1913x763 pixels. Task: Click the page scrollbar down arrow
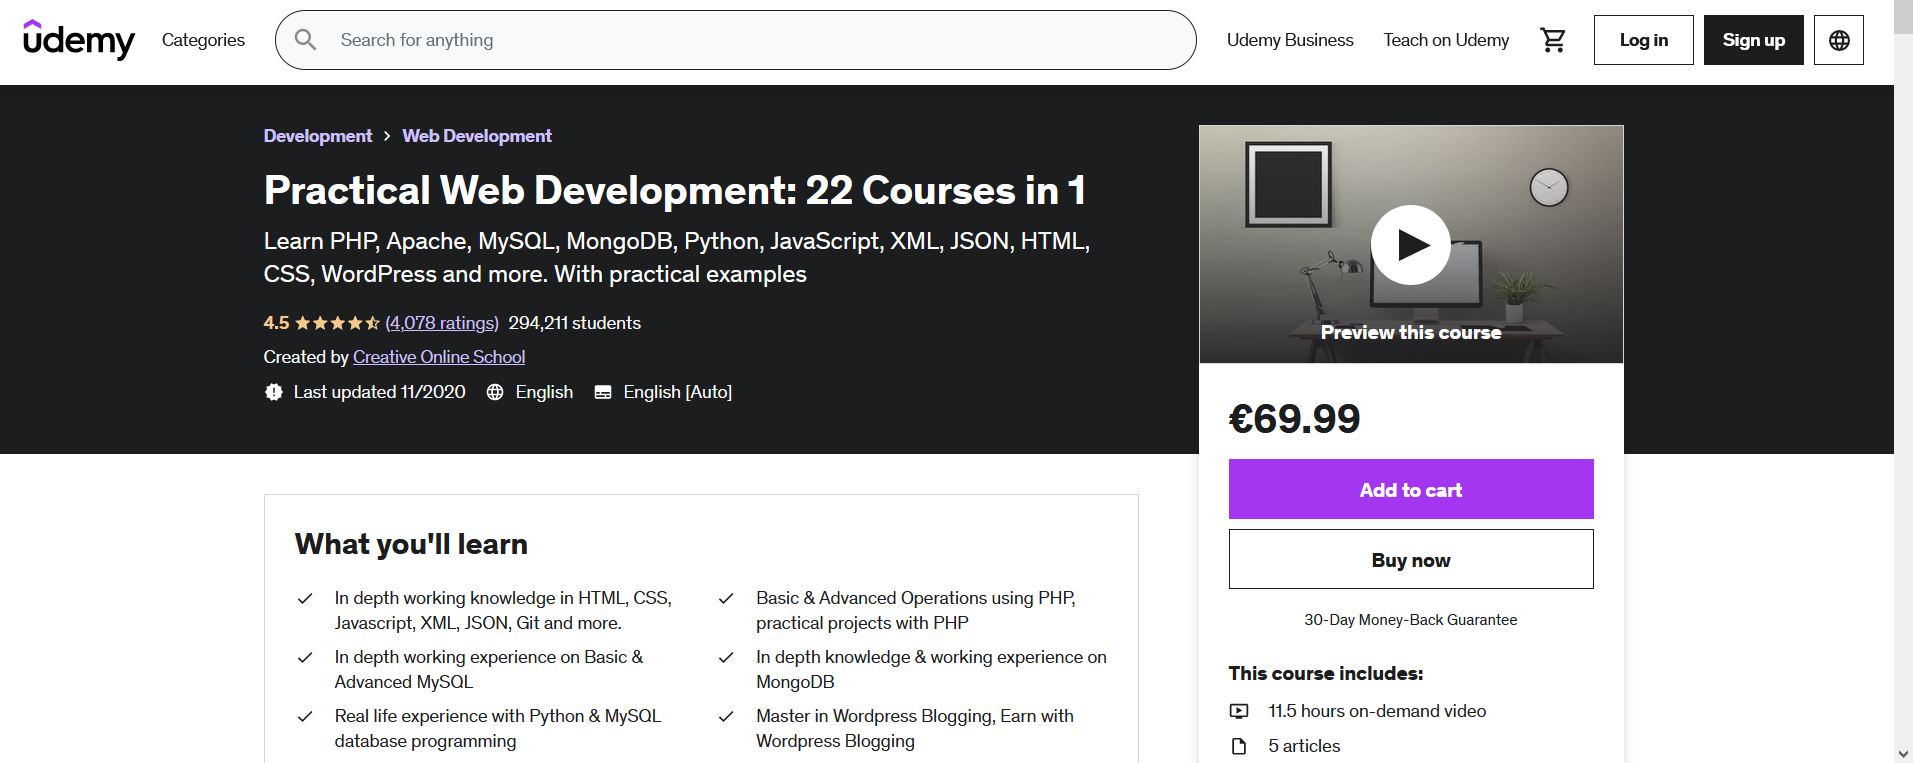(x=1903, y=753)
